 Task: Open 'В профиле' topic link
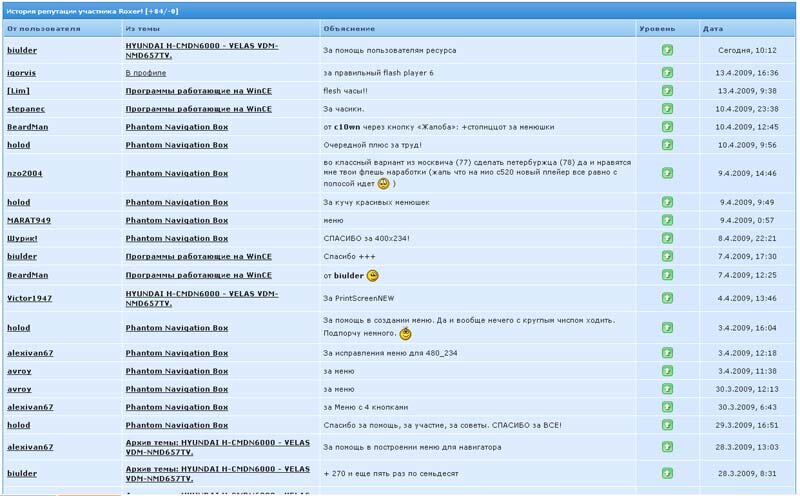tap(146, 73)
